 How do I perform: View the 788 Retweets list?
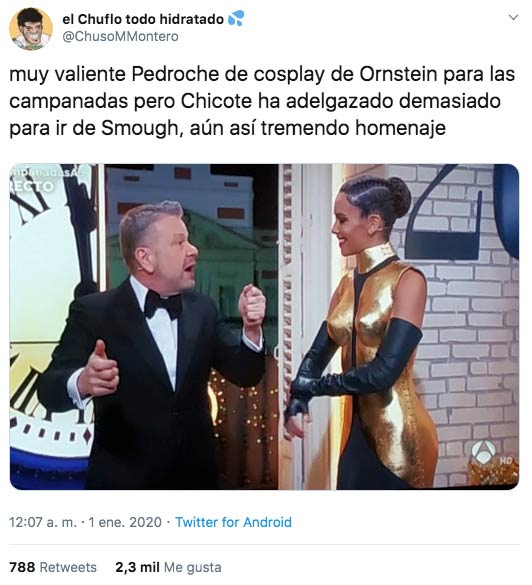(x=53, y=567)
